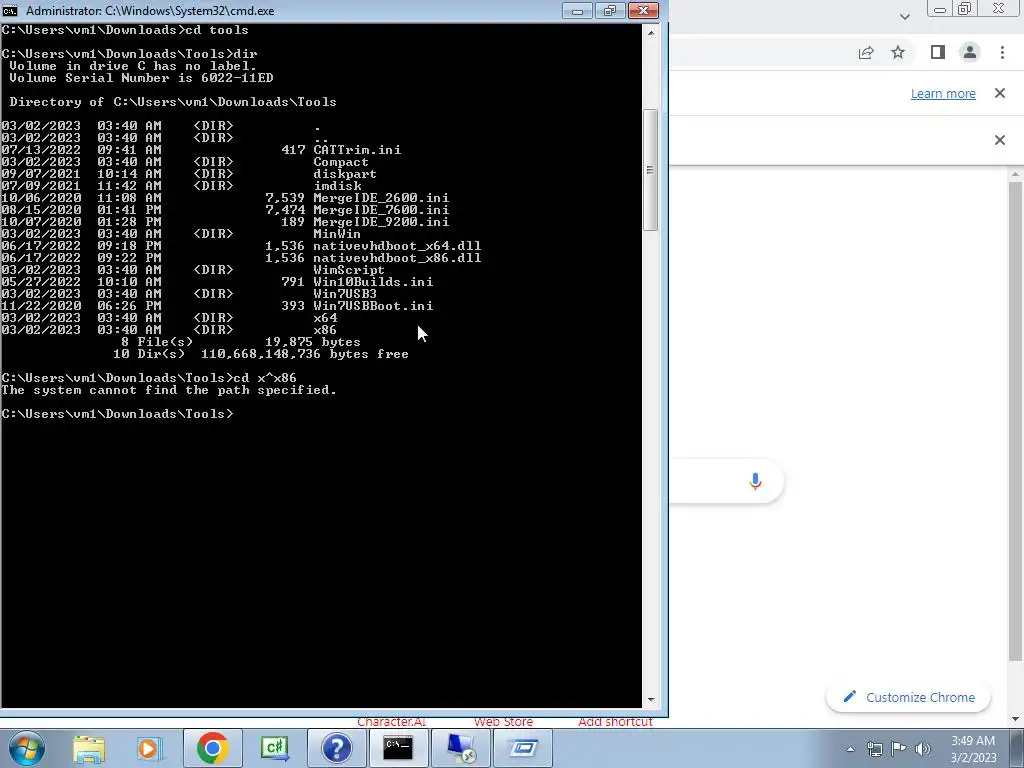Click the cmd vertical scrollbar thumb

click(x=650, y=170)
